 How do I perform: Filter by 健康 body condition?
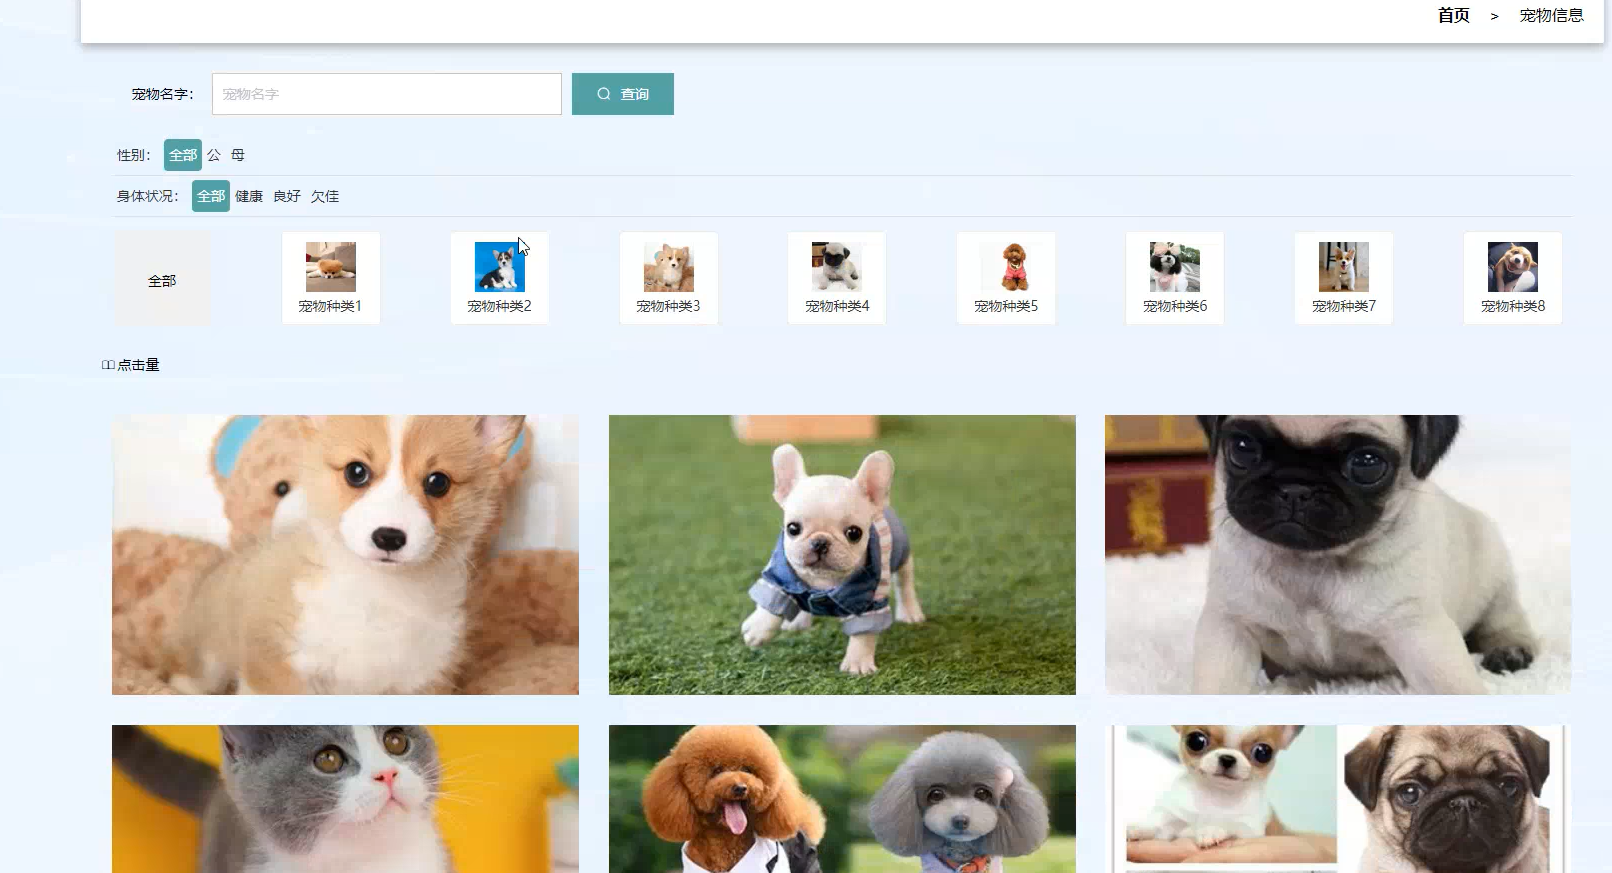click(x=249, y=196)
